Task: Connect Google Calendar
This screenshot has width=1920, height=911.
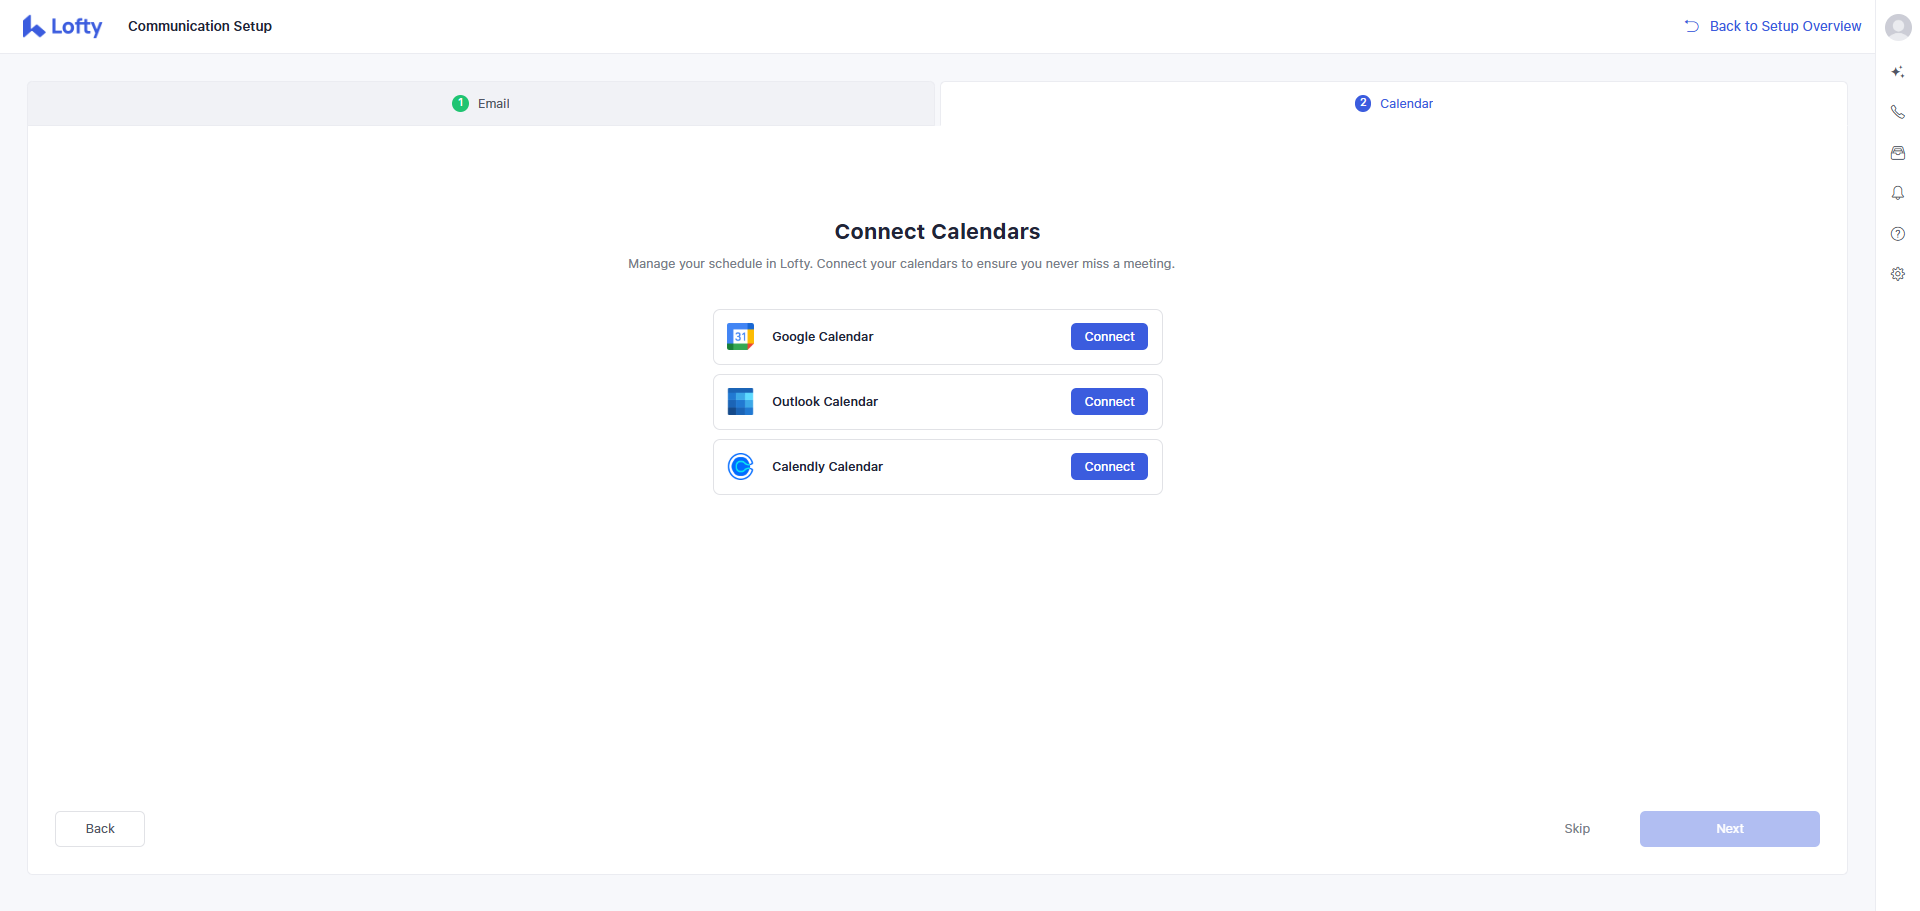Action: point(1108,337)
